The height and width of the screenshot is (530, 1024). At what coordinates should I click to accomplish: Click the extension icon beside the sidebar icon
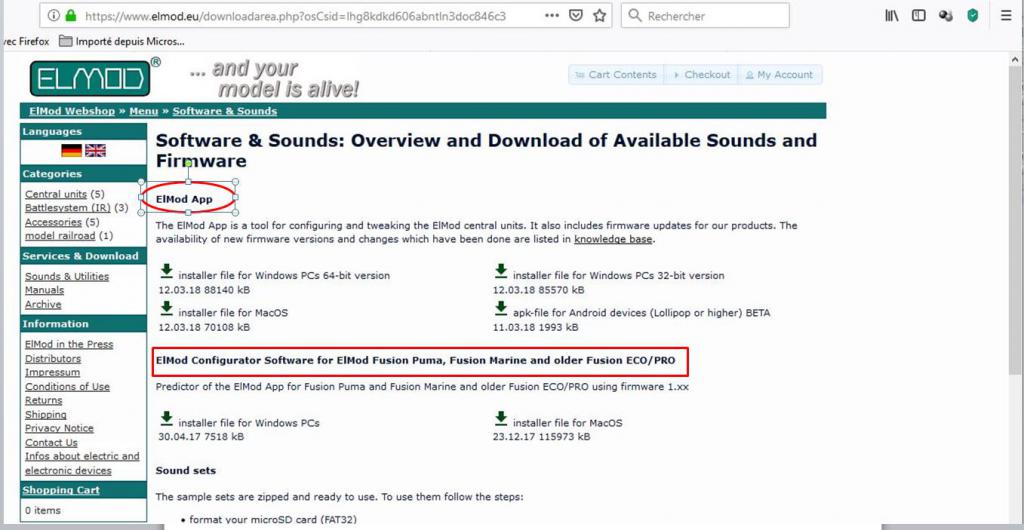point(946,16)
